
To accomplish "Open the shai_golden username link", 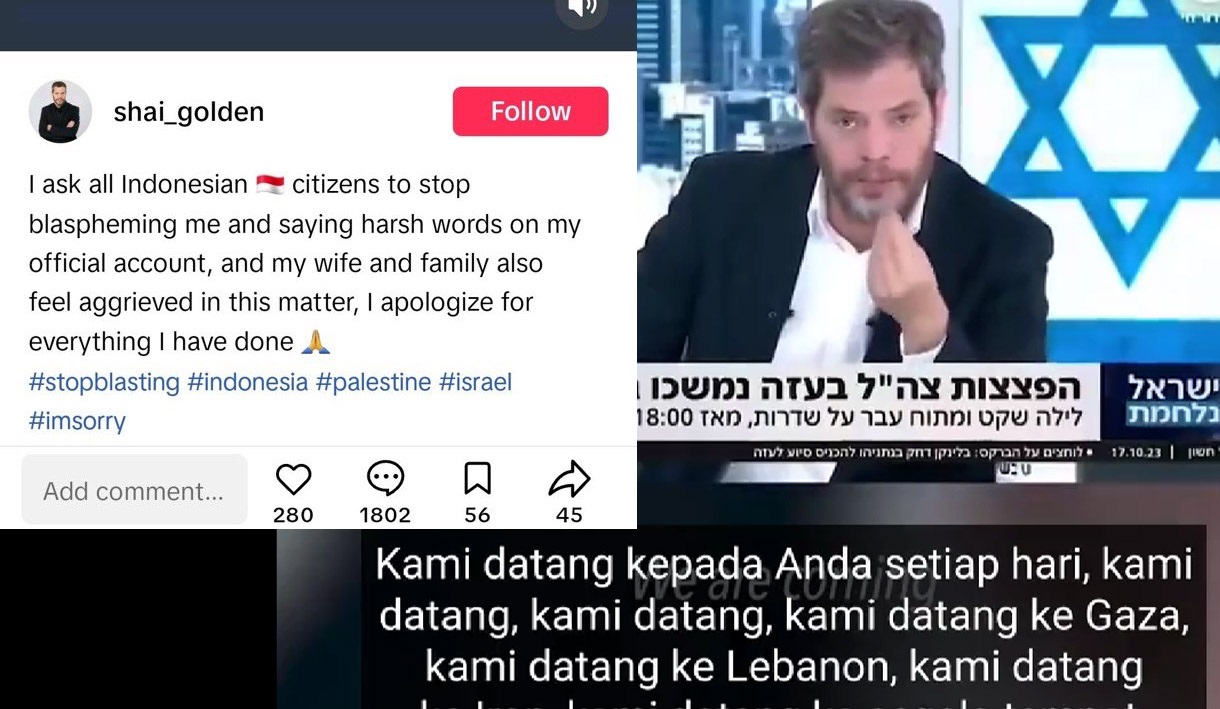I will (189, 112).
